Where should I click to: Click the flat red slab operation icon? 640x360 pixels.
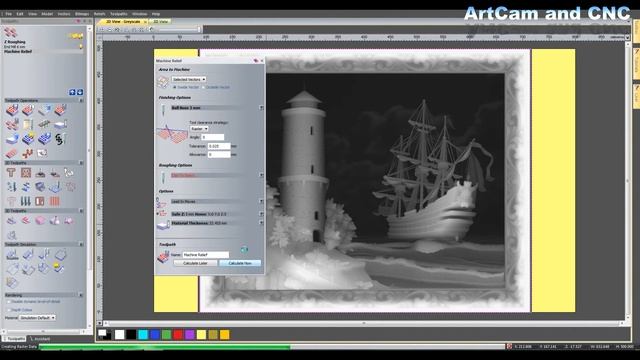pyautogui.click(x=11, y=153)
